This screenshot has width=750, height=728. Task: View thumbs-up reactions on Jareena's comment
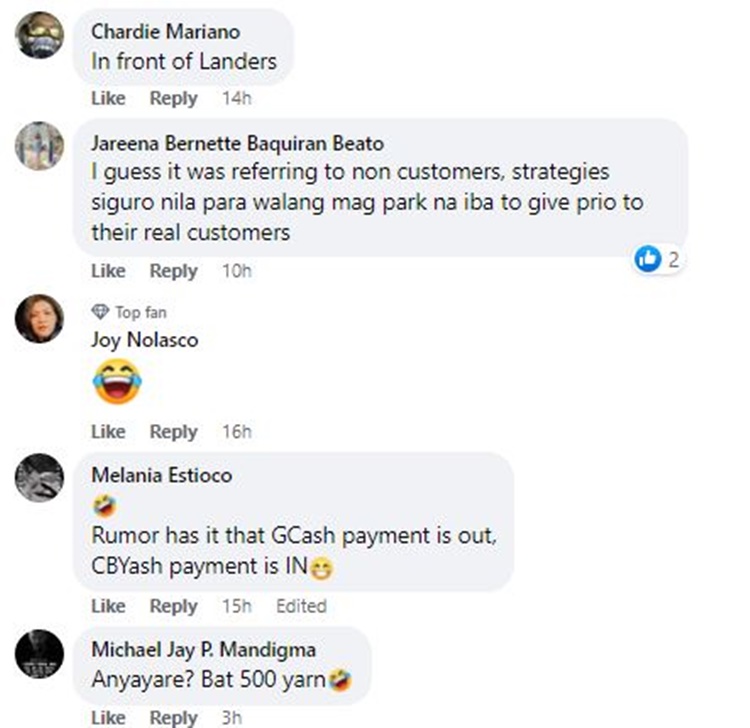657,259
